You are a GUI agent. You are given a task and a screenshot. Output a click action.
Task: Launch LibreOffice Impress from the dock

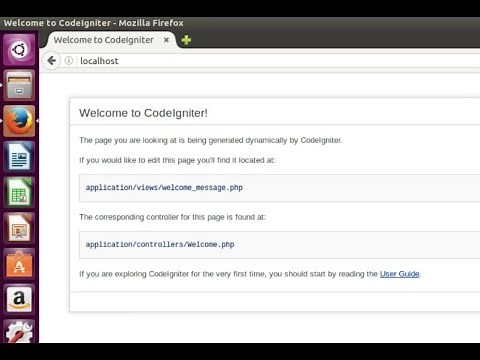[19, 228]
